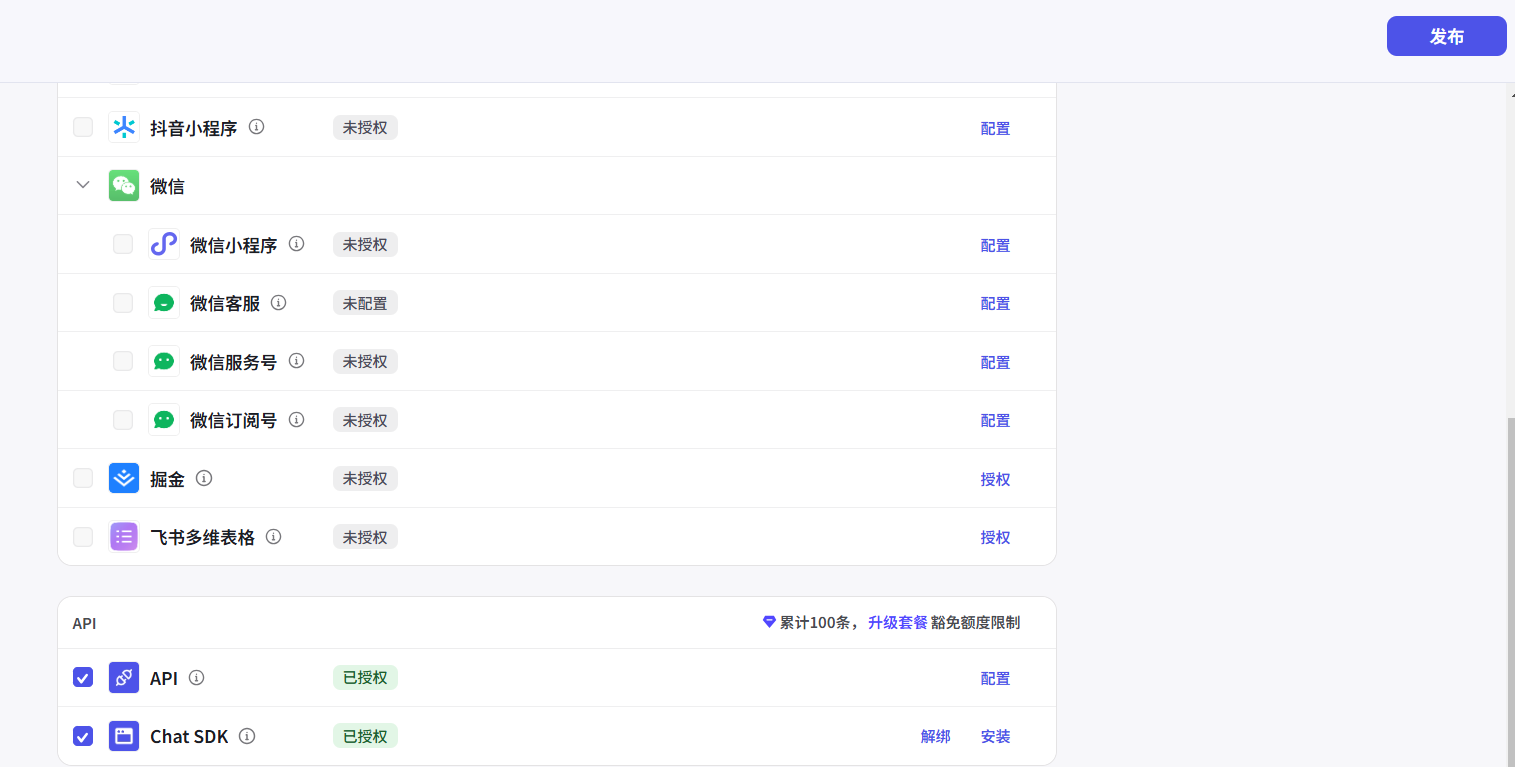
Task: Check the 微信客服 checkbox
Action: [x=123, y=302]
